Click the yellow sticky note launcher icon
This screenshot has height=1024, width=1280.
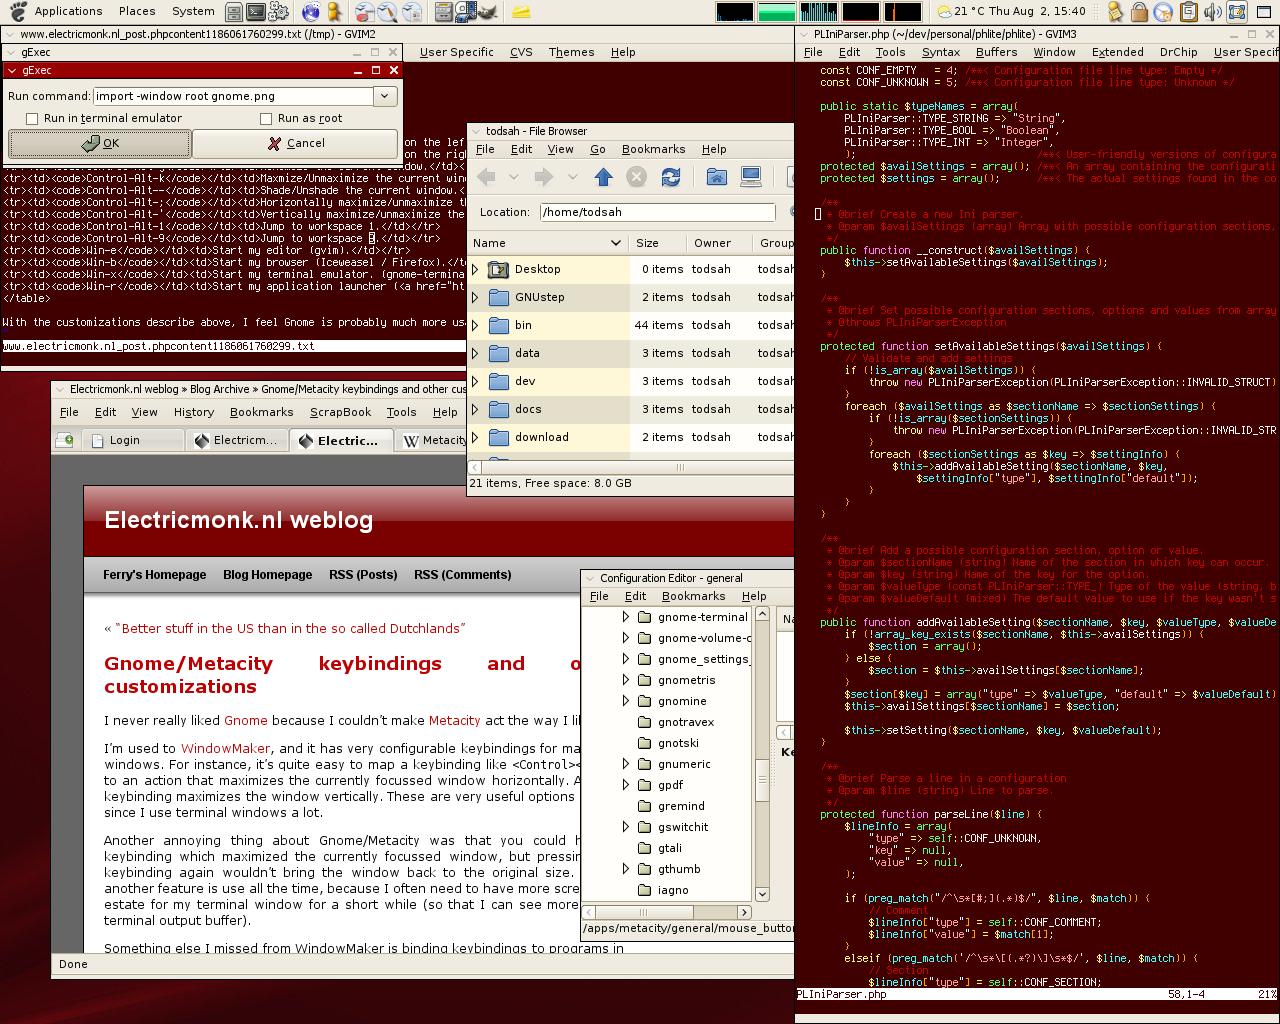pos(521,12)
